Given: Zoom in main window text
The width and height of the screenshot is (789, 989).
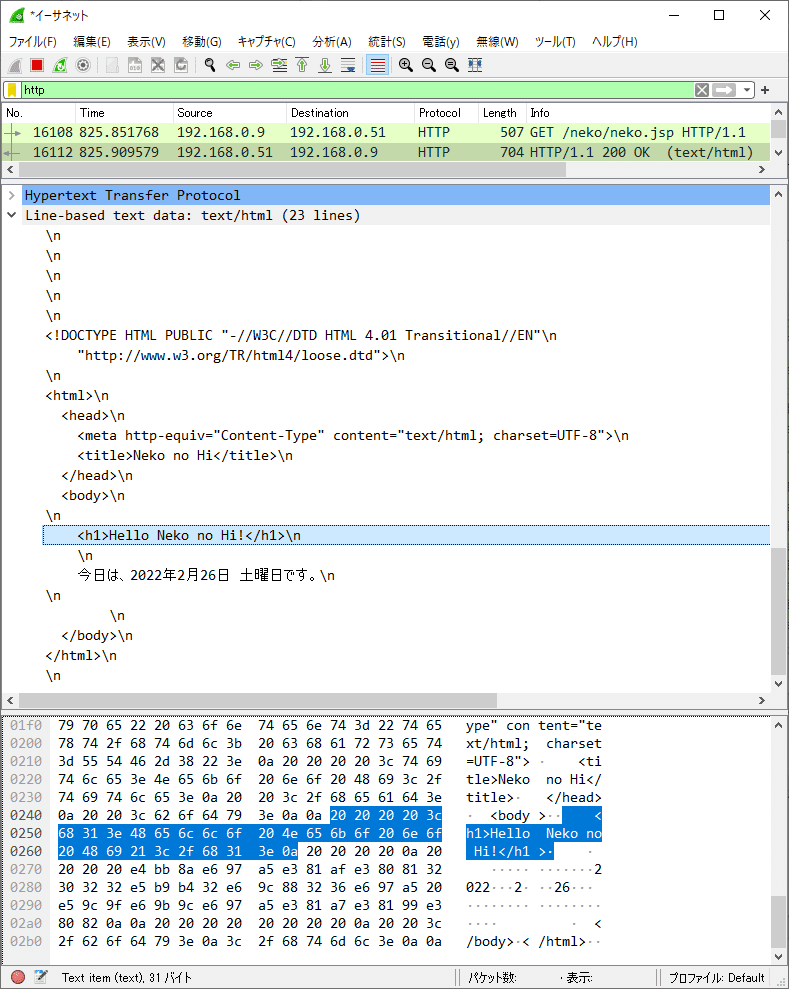Looking at the screenshot, I should coord(406,65).
